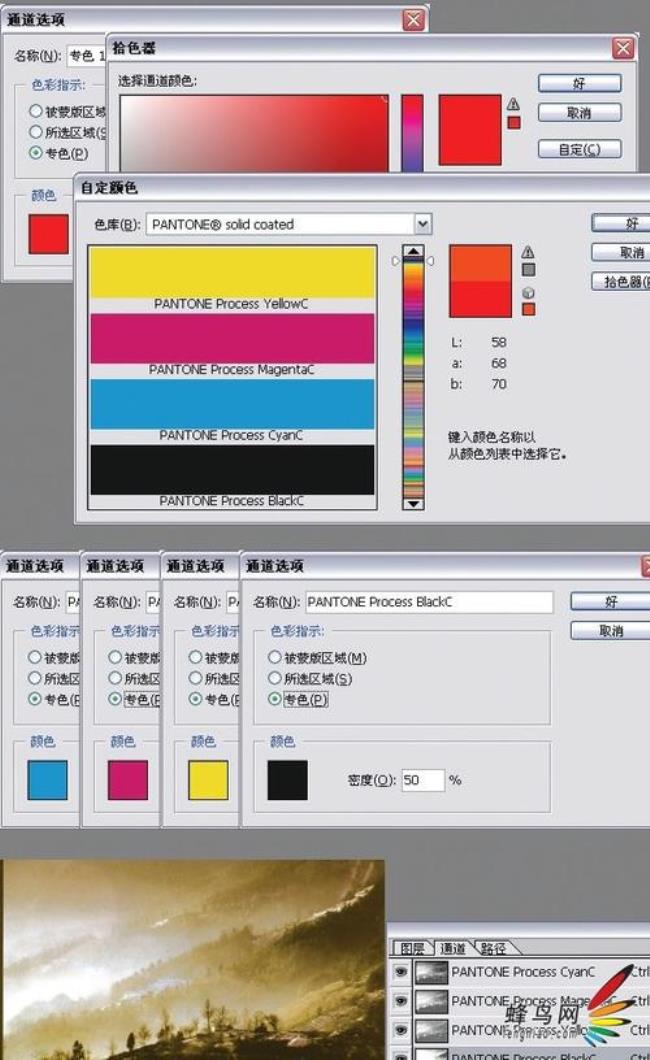Choose PANTONE Process YellowC in color list
The image size is (650, 1060).
tap(232, 279)
